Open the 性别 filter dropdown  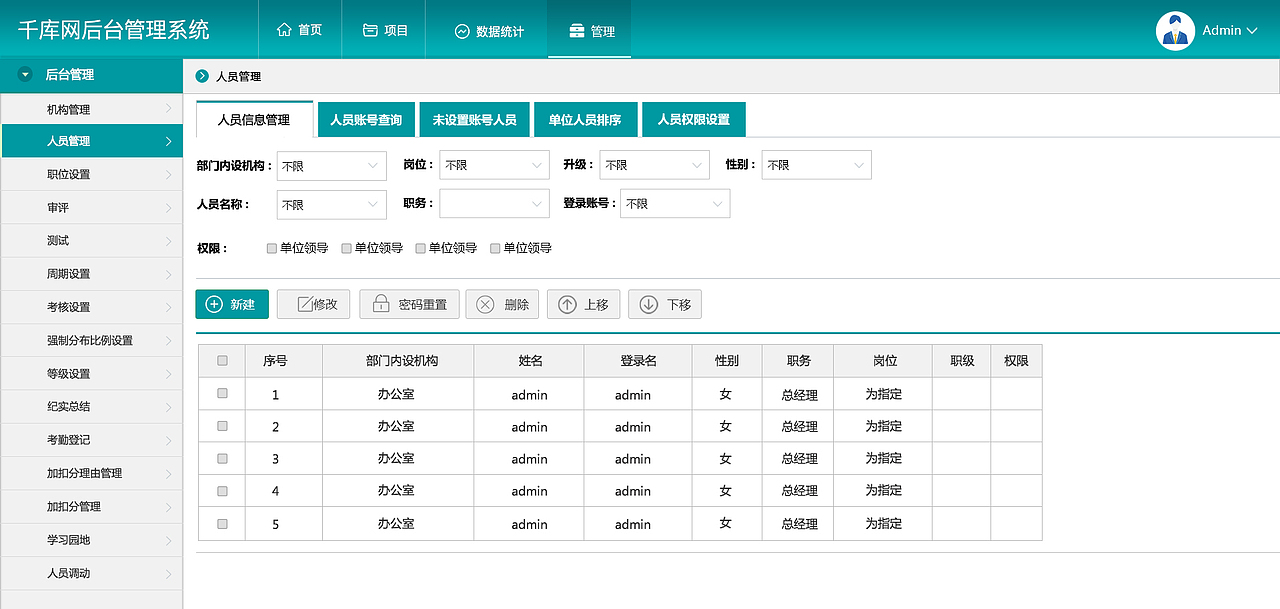(x=816, y=165)
